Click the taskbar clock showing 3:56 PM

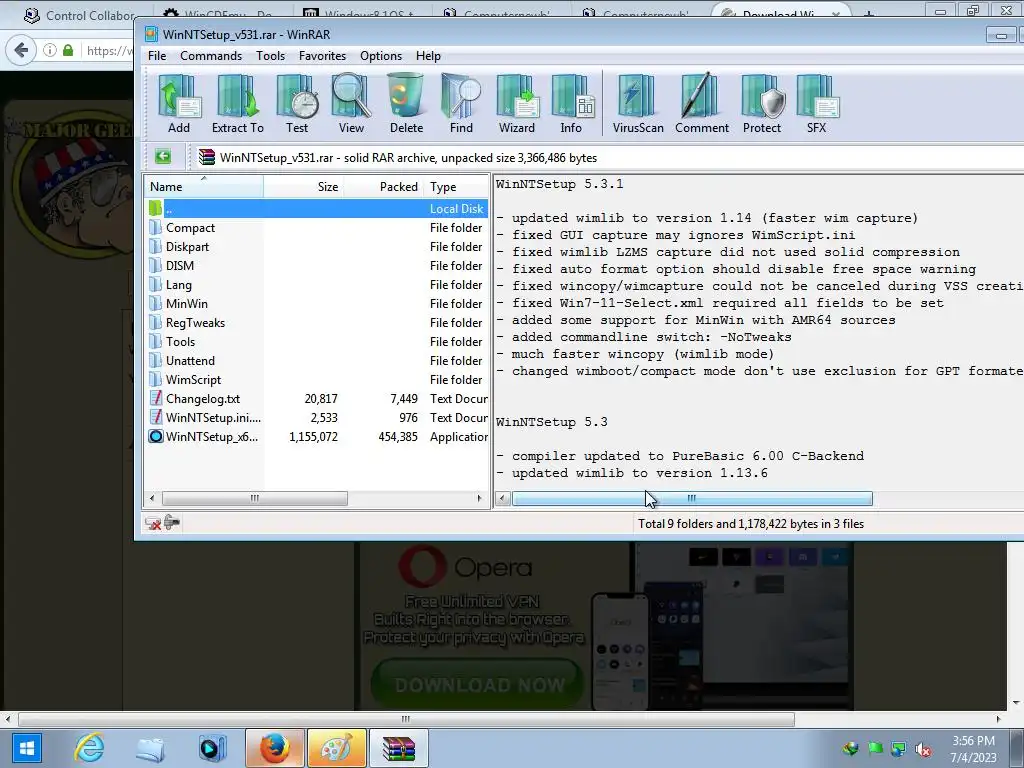point(973,749)
